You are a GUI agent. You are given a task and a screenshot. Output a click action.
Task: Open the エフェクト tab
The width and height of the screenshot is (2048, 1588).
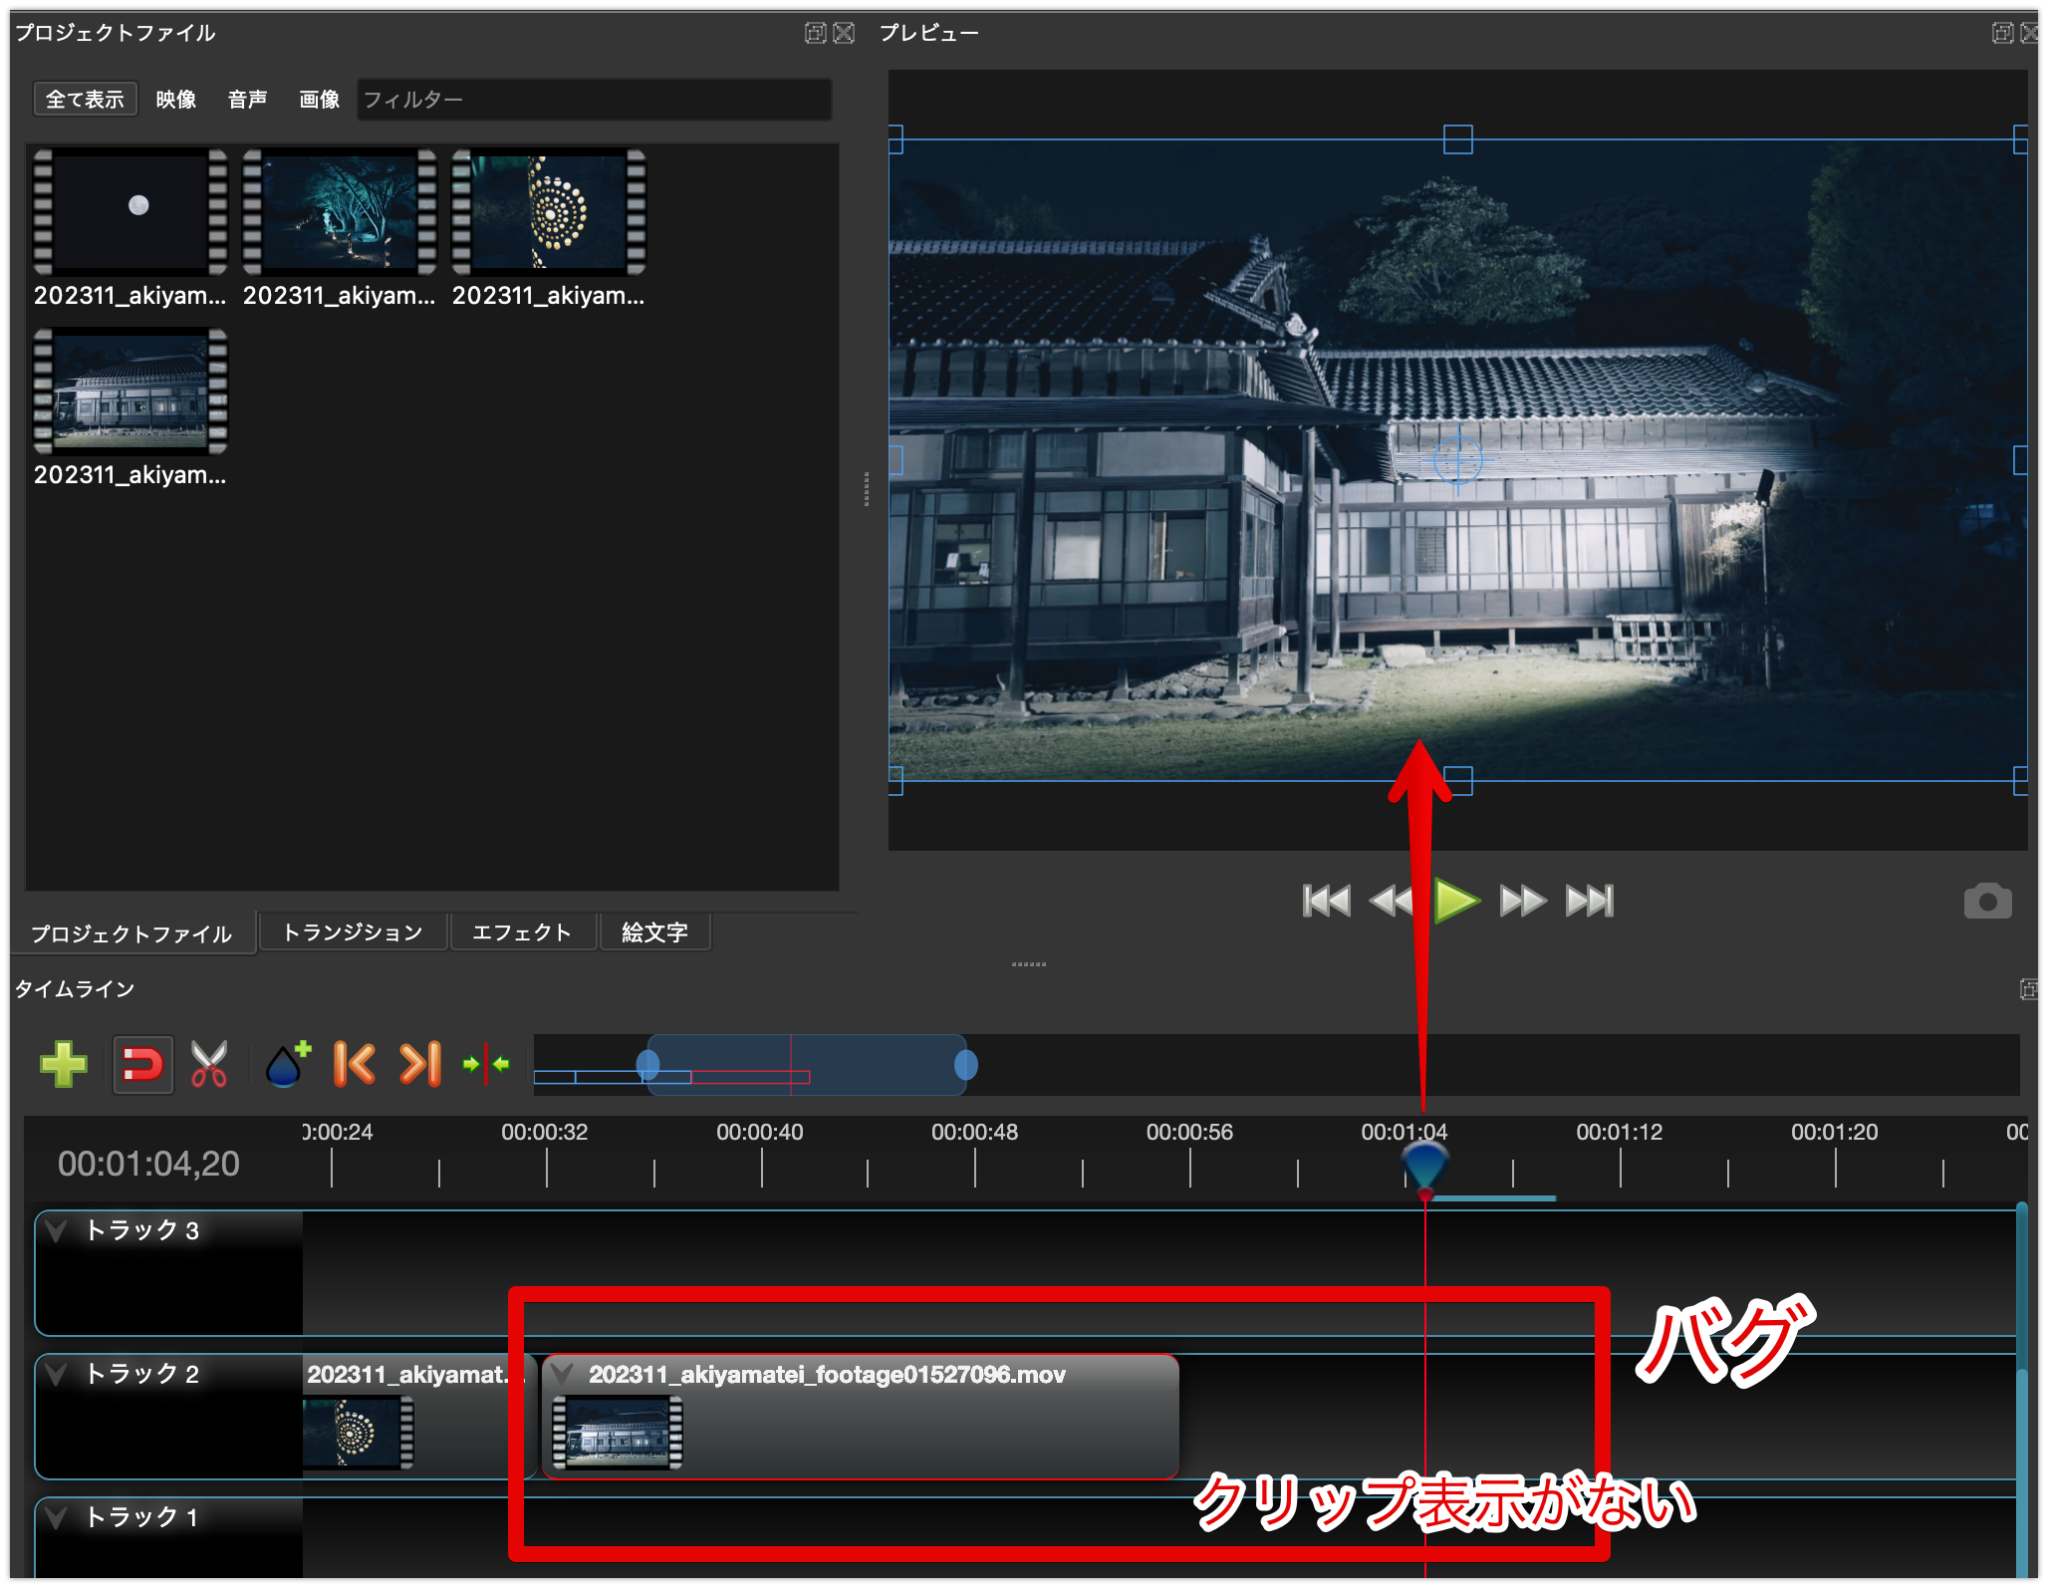tap(523, 931)
